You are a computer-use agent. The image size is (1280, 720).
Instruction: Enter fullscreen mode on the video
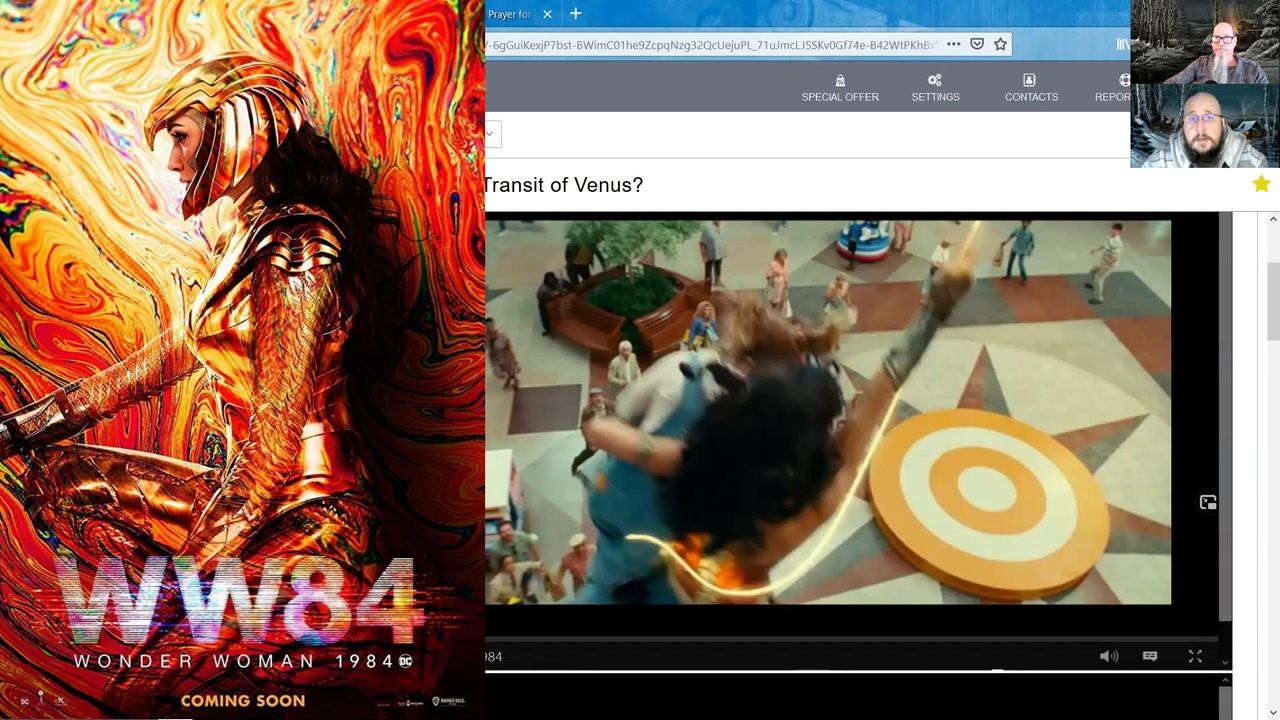point(1195,656)
